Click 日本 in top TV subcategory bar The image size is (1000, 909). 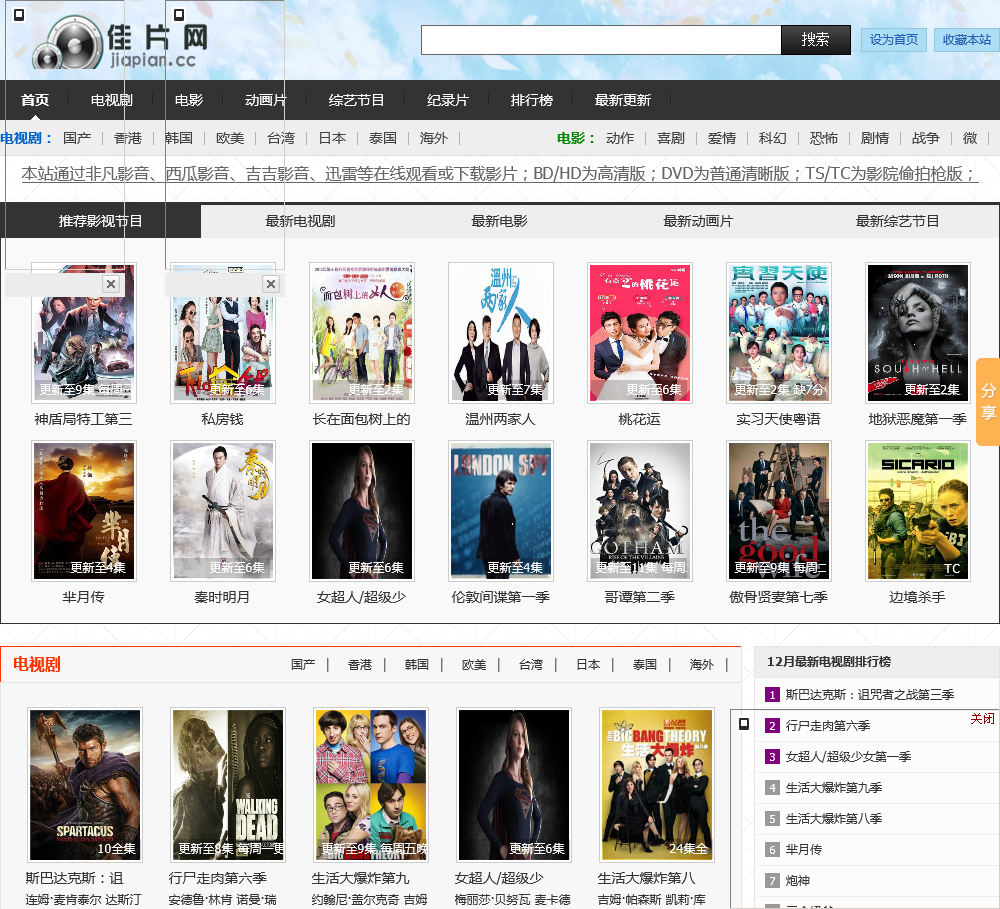(x=332, y=138)
